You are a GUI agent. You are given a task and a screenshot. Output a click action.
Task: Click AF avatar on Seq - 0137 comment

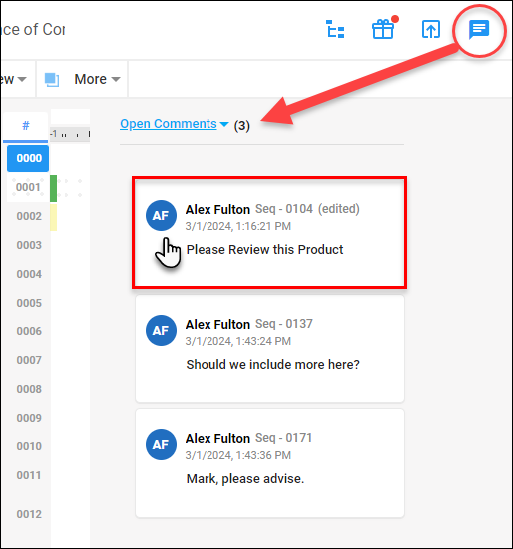click(161, 331)
